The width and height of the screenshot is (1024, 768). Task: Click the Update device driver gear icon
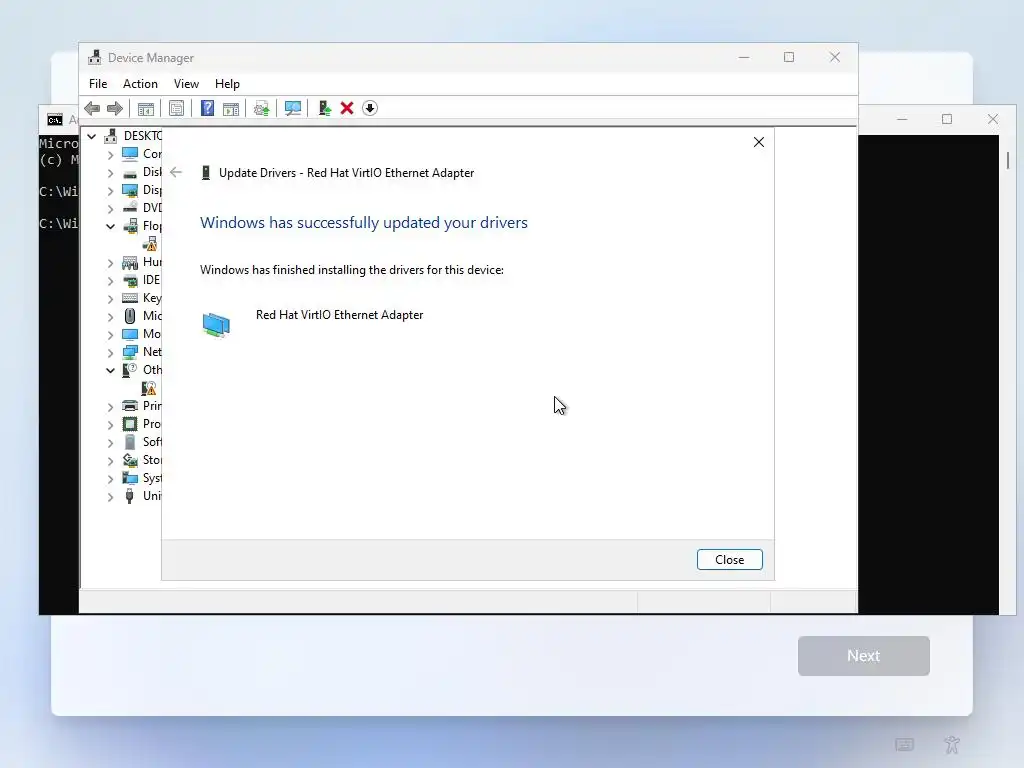tap(261, 108)
